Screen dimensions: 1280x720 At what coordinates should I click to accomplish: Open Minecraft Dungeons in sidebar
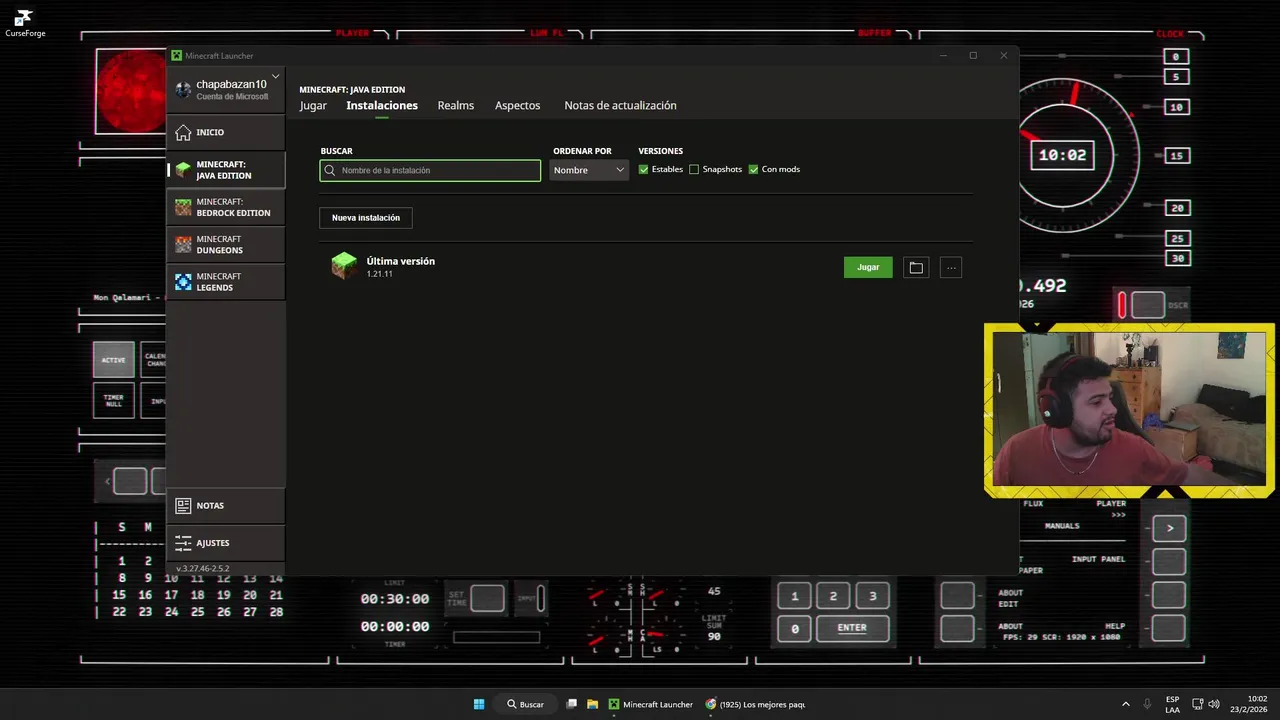click(225, 245)
